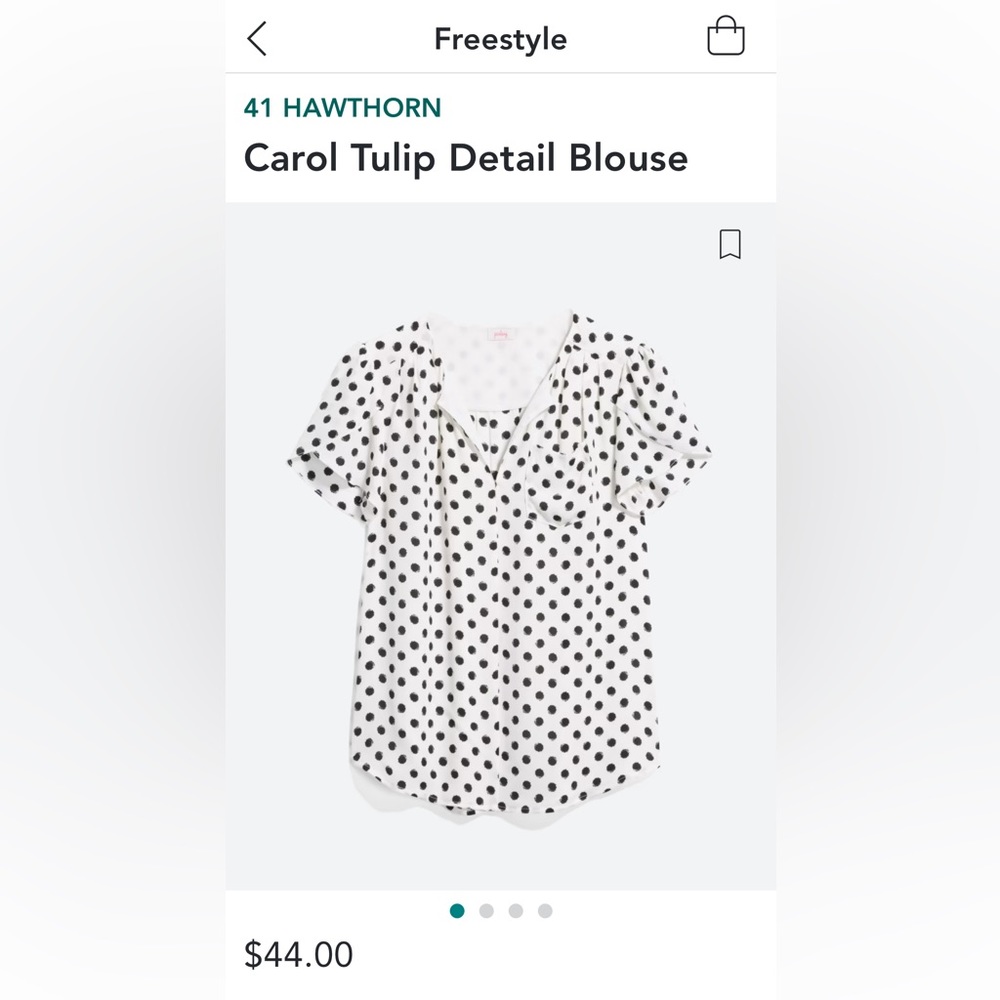Expand the Freestyle header title
Image resolution: width=1000 pixels, height=1000 pixels.
[500, 38]
